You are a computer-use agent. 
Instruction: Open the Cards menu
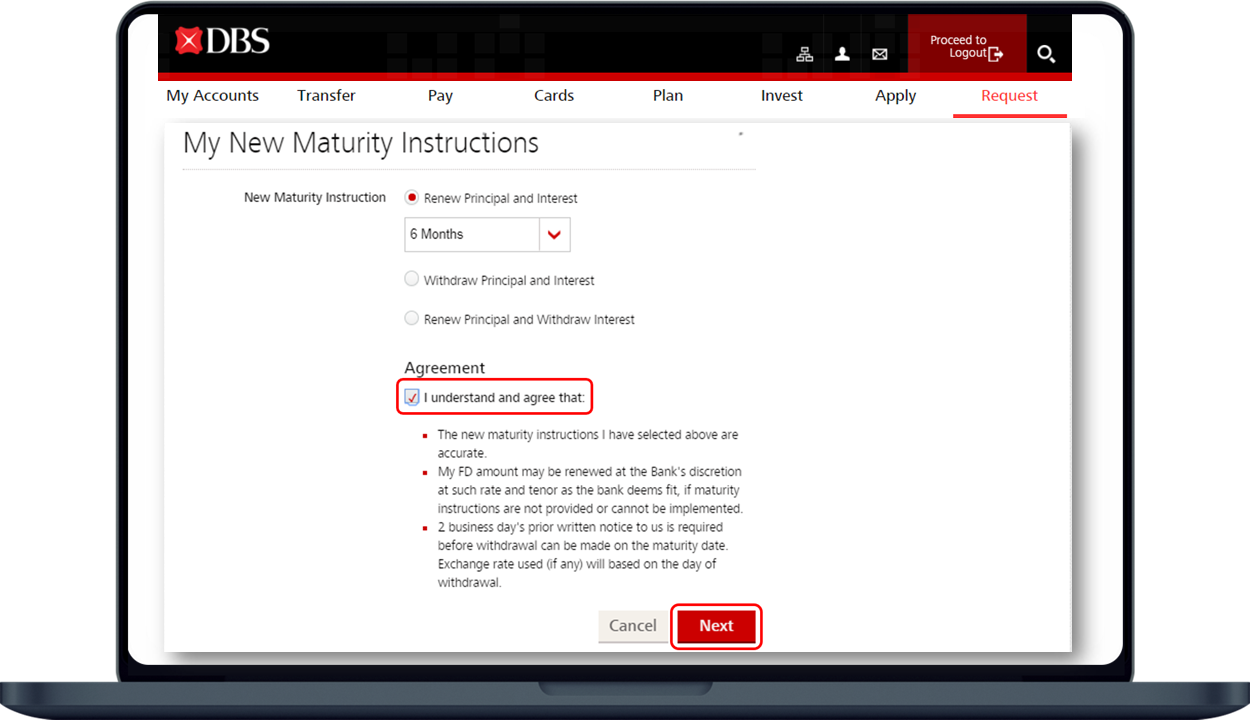[554, 96]
